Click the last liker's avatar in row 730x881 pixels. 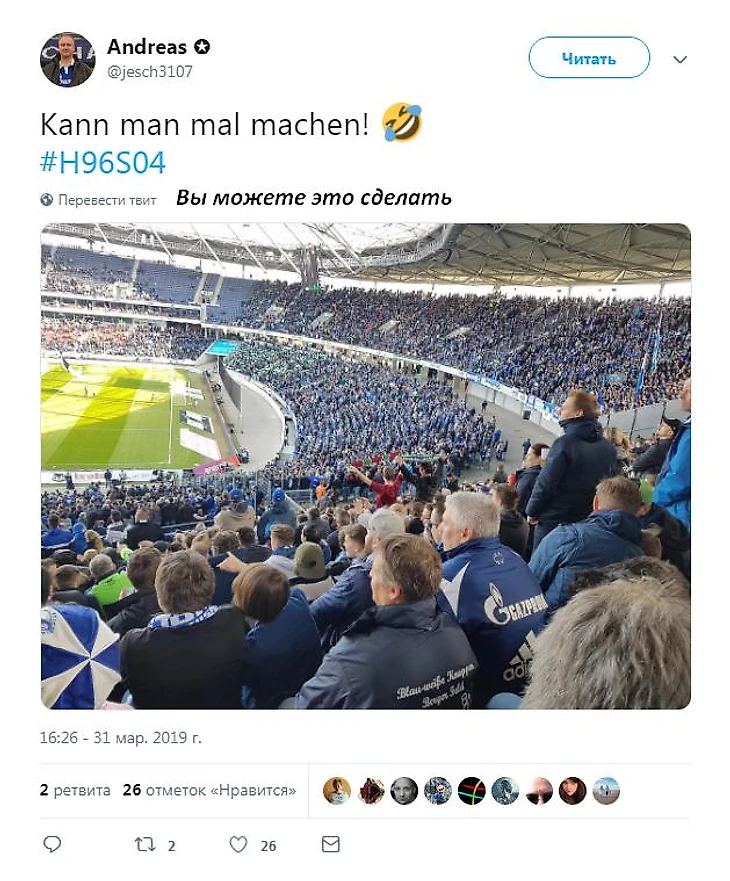(x=606, y=791)
